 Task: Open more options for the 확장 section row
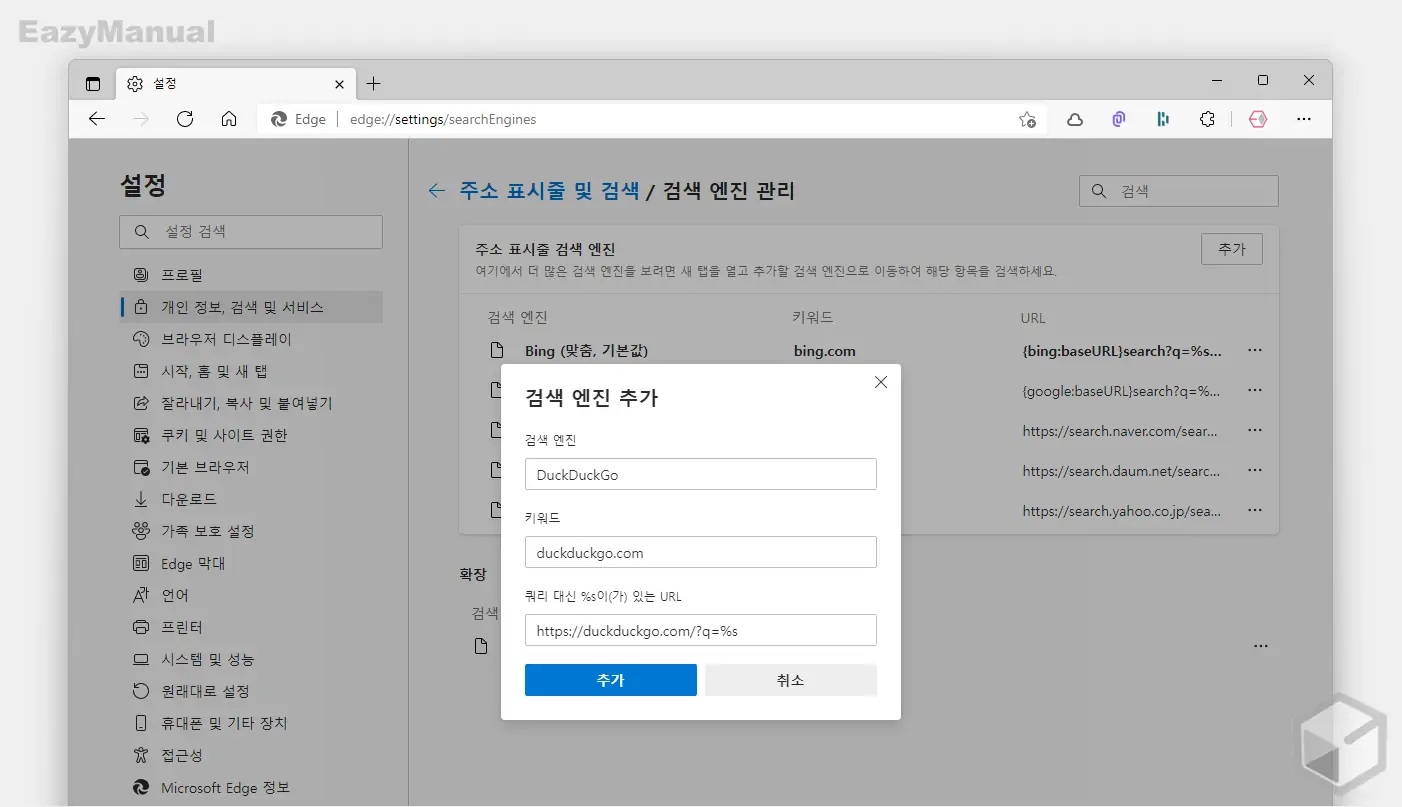1261,647
